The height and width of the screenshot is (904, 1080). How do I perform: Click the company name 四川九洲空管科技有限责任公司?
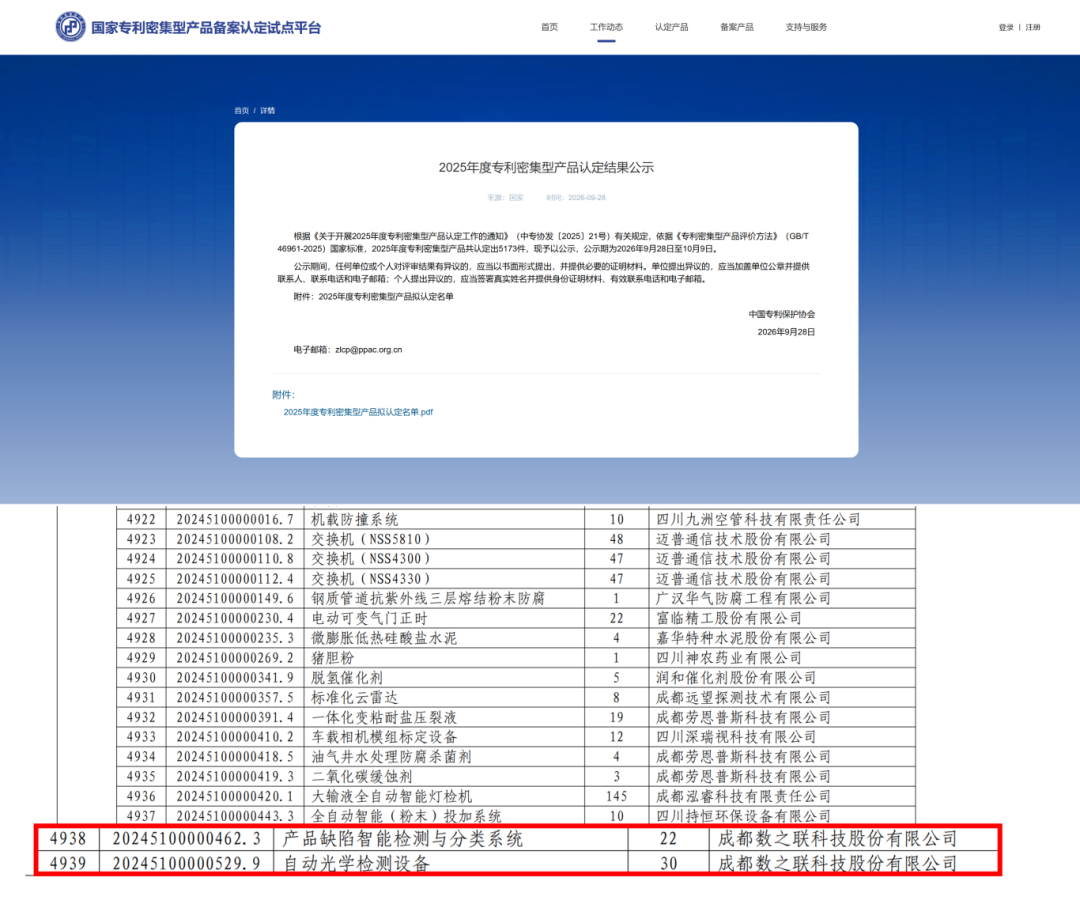point(758,520)
